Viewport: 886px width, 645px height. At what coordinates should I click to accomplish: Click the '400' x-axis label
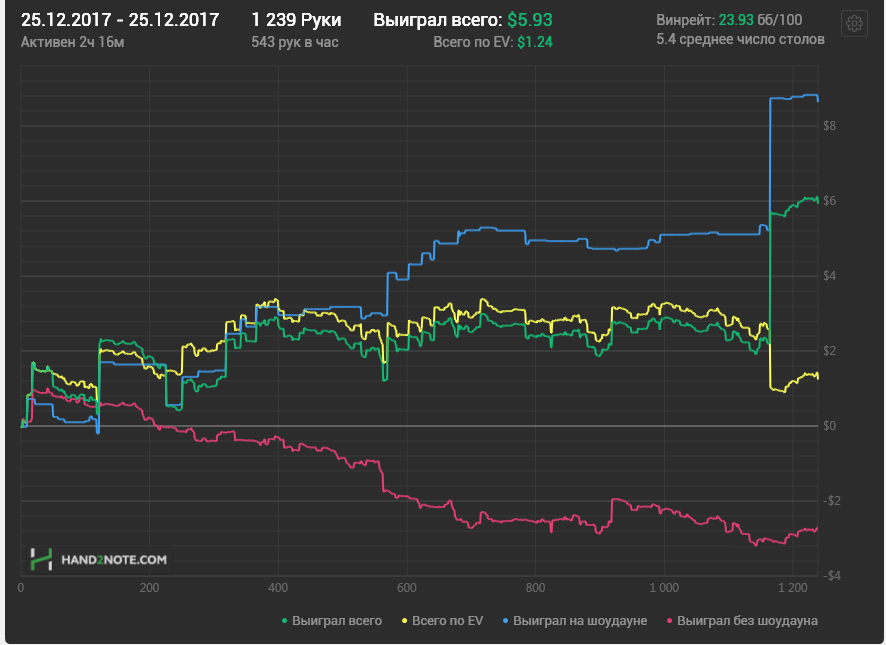[x=278, y=588]
